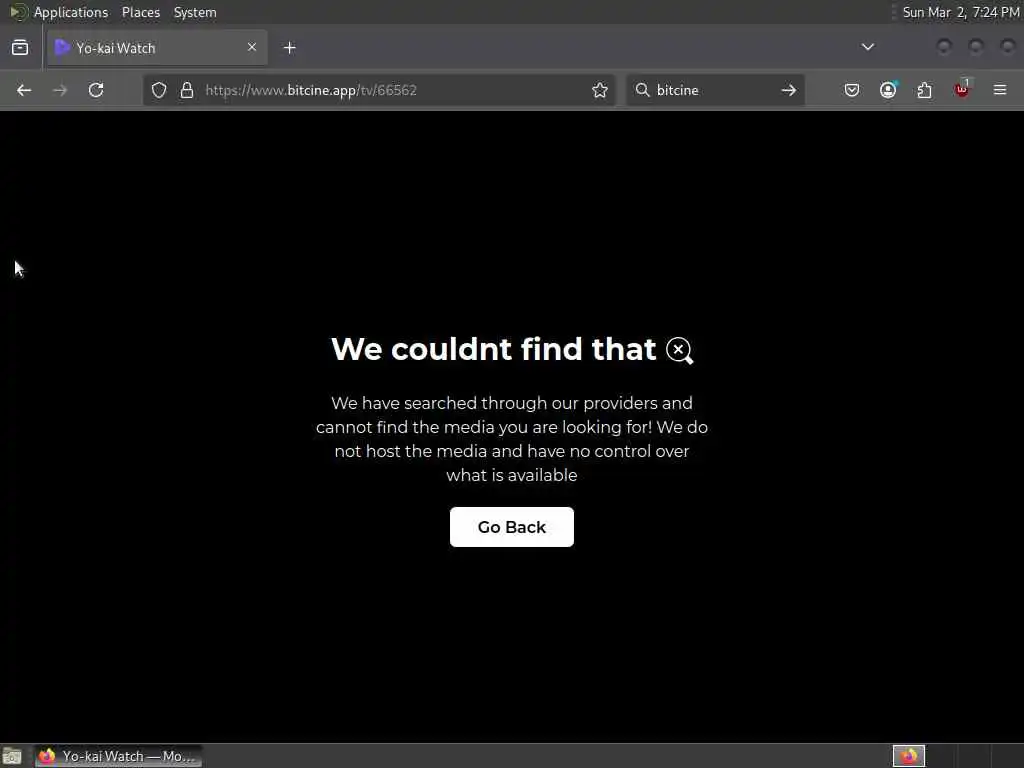Click the uBlock Origin extension icon
1024x768 pixels.
[962, 89]
